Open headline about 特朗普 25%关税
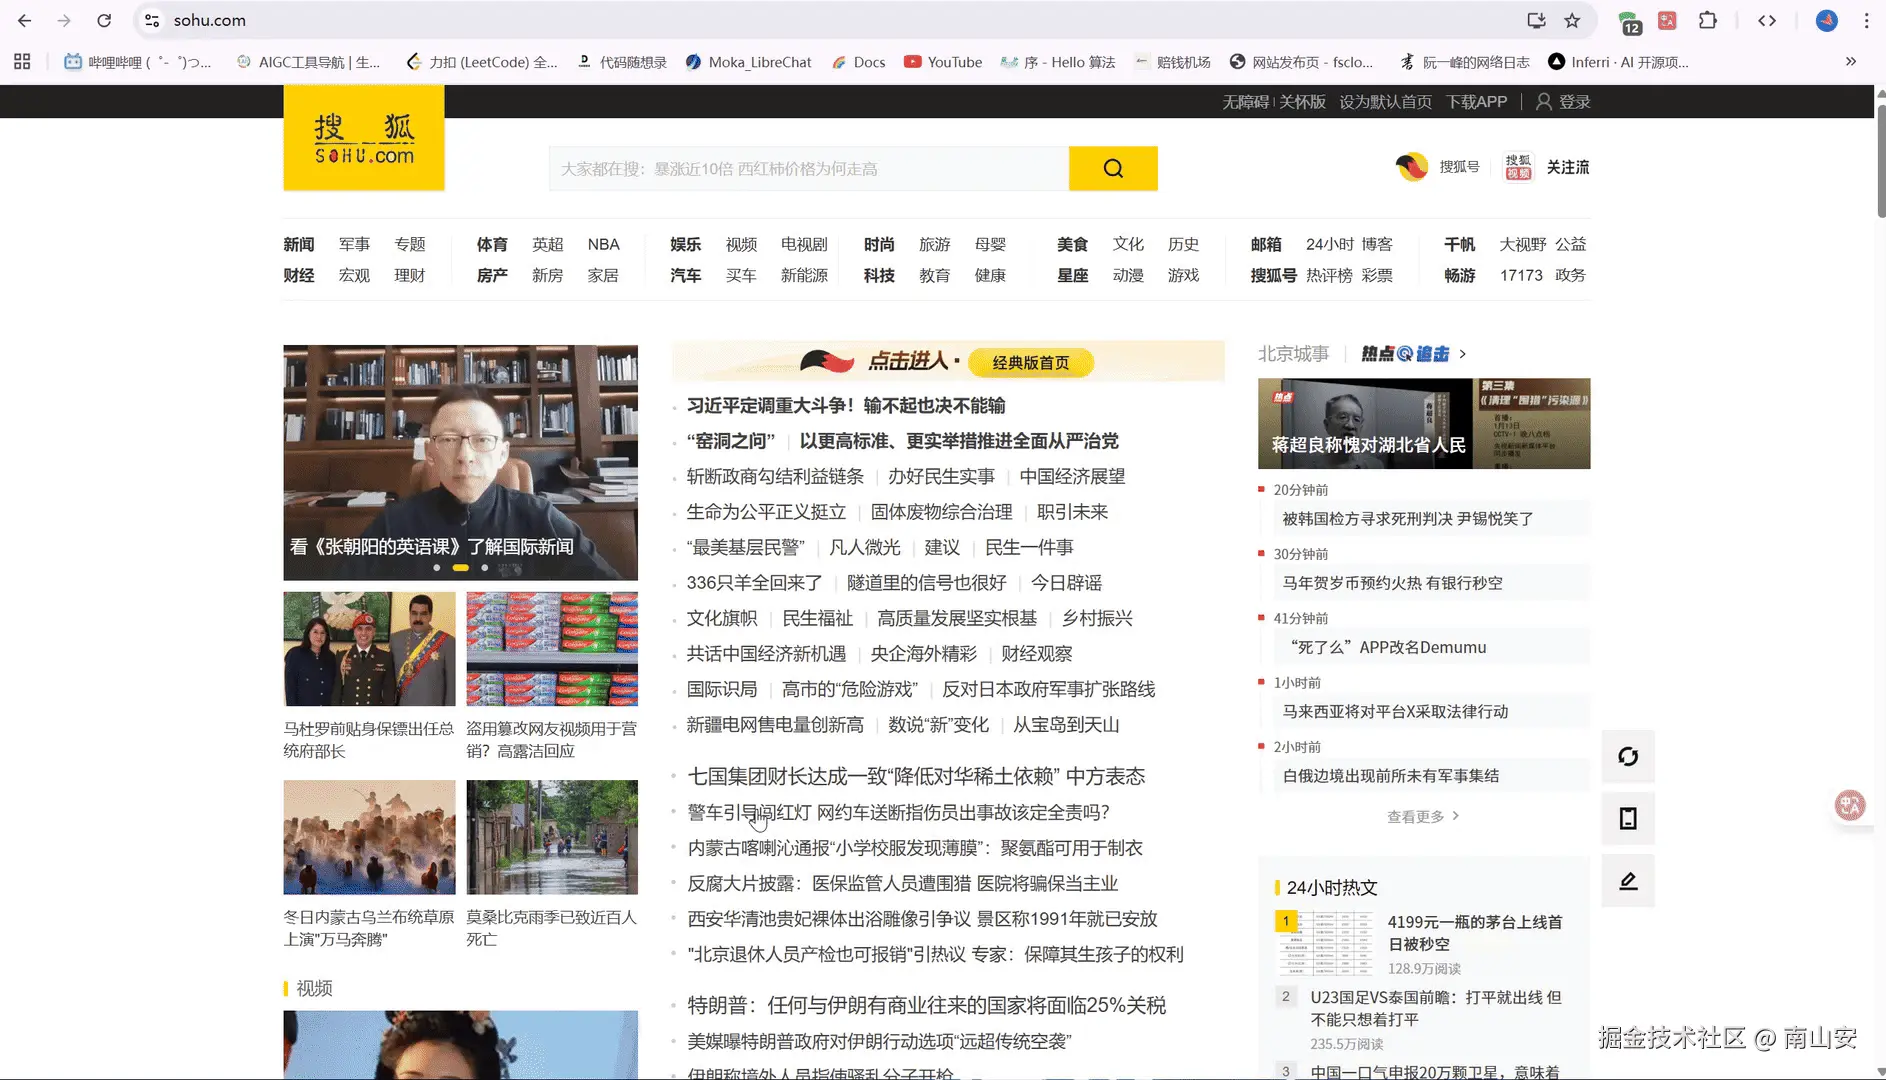The image size is (1886, 1080). click(x=927, y=1006)
